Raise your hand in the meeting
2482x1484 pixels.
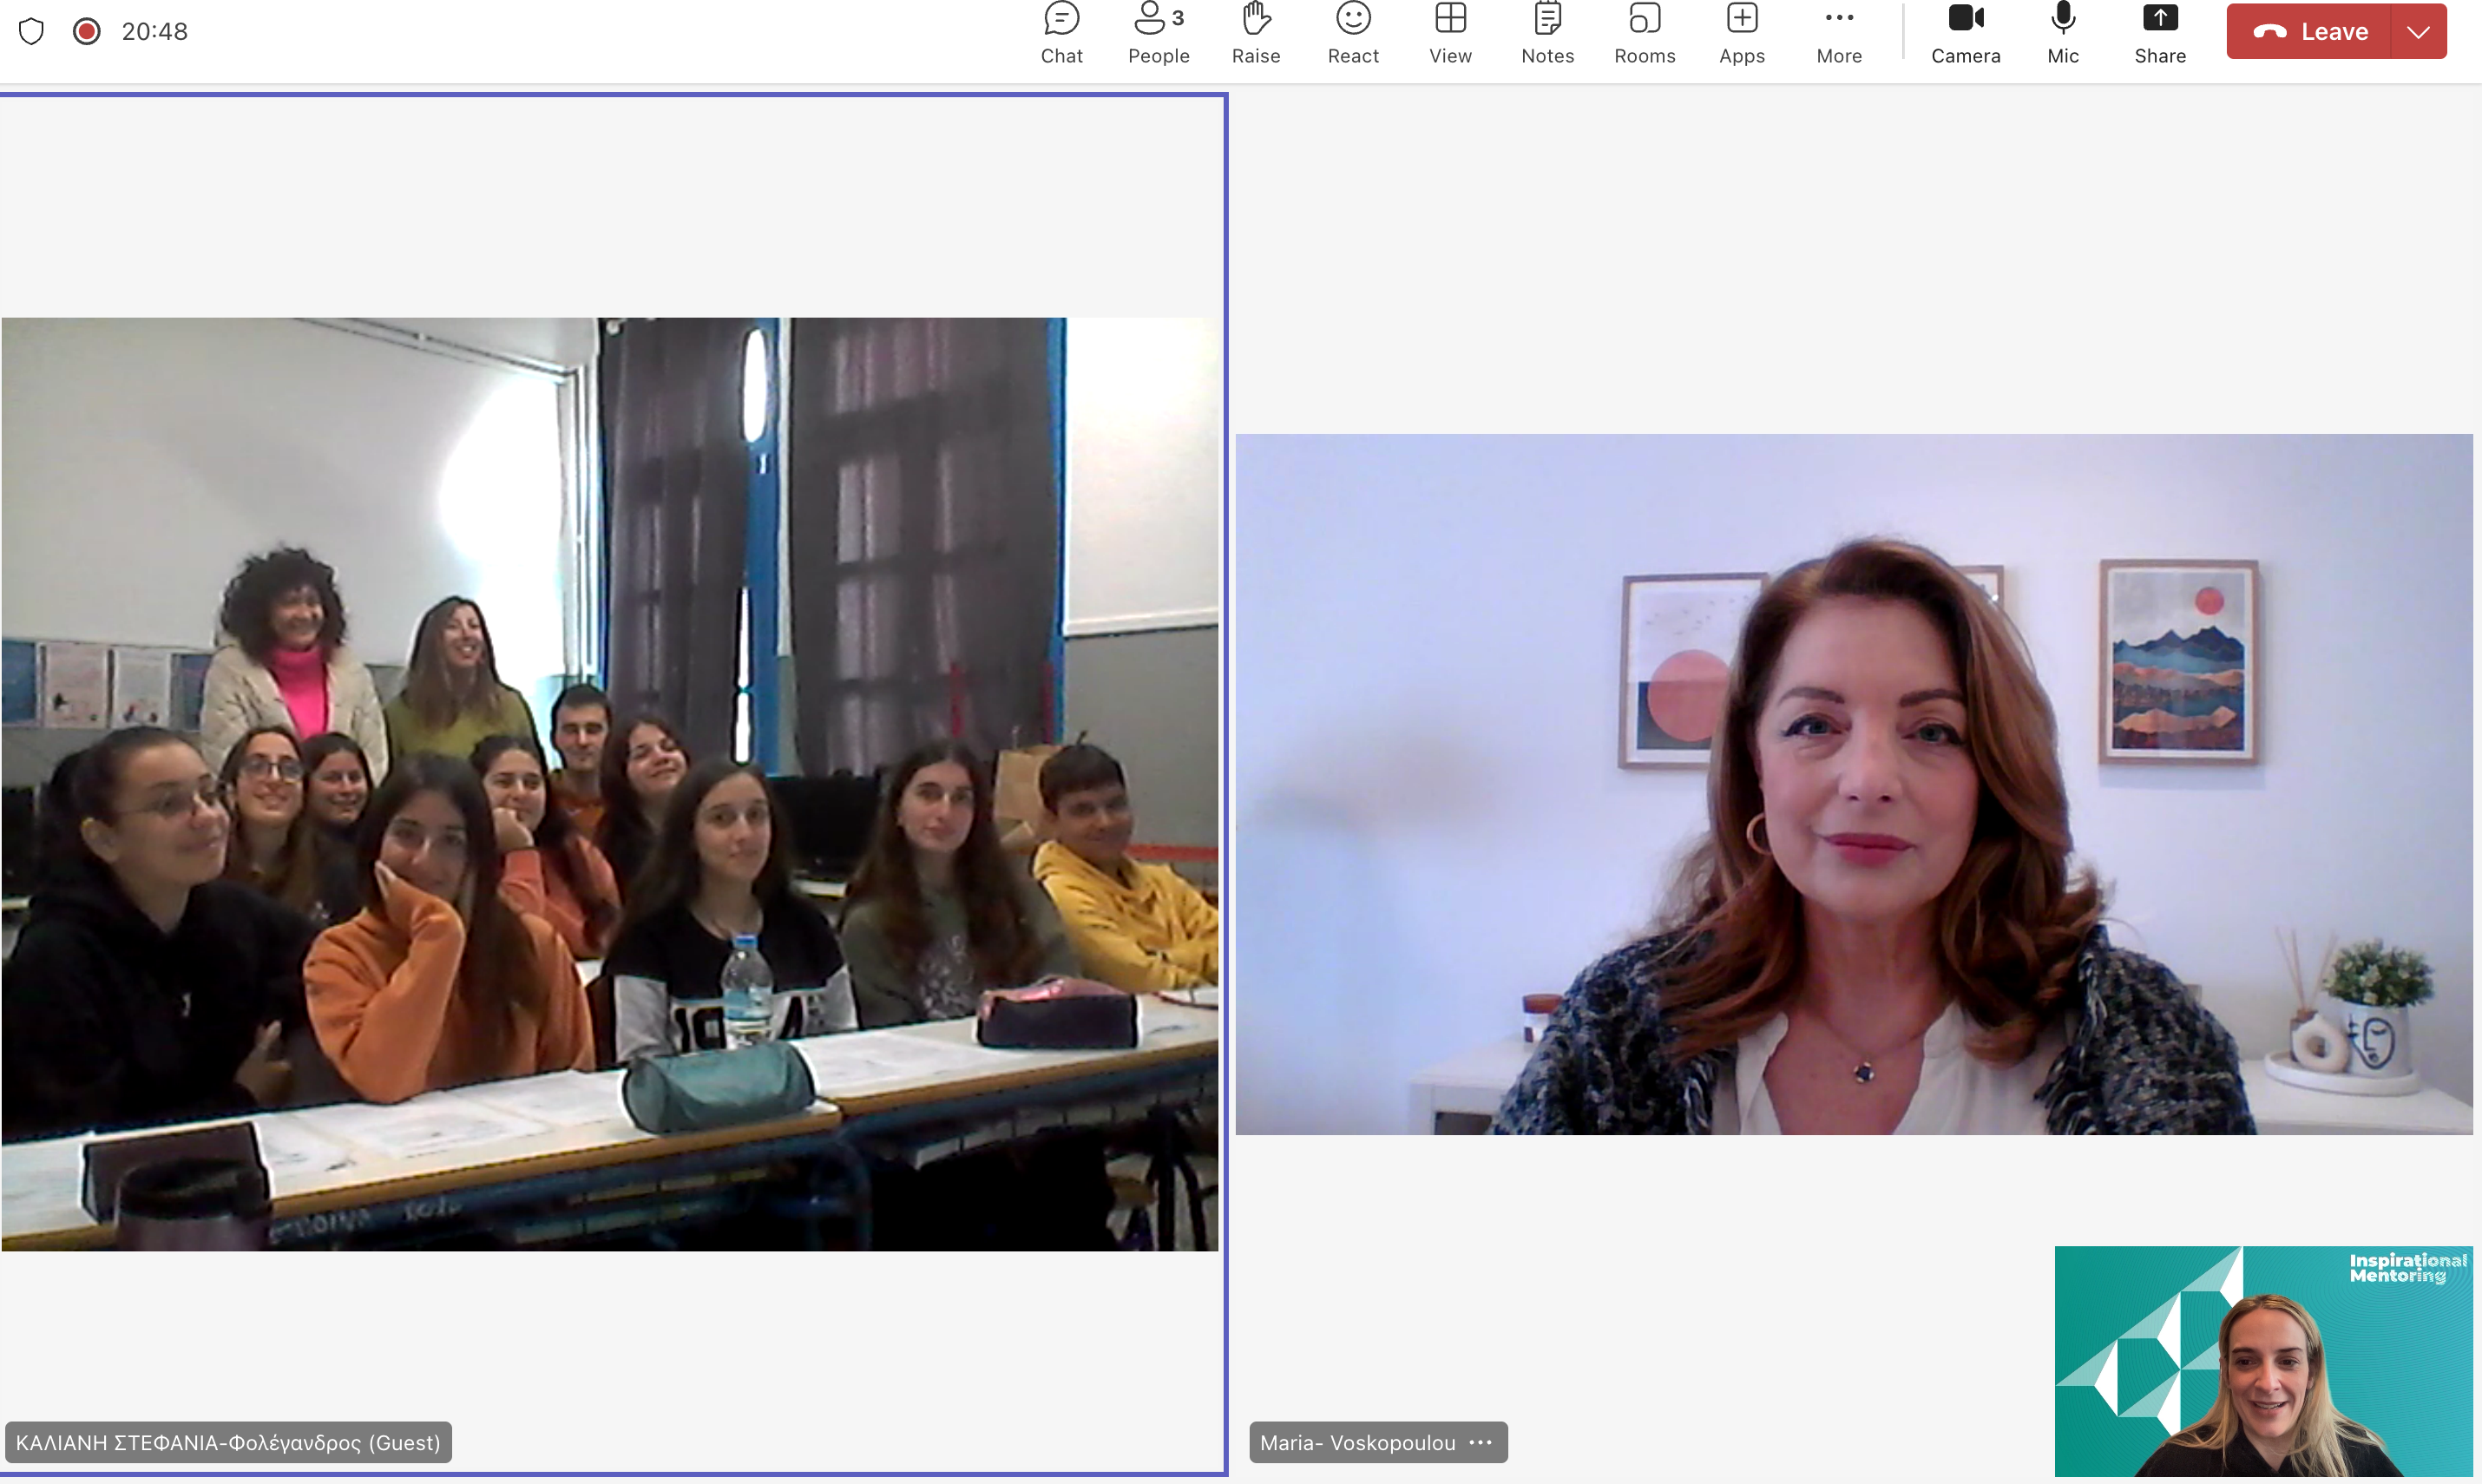[x=1255, y=33]
